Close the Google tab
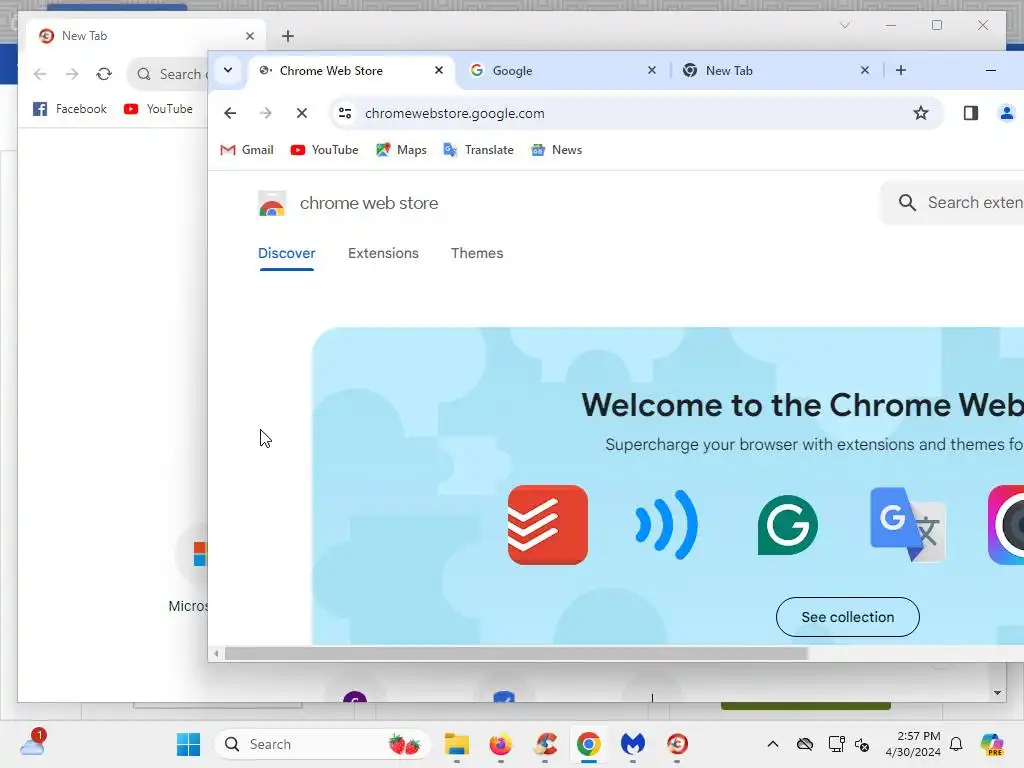The width and height of the screenshot is (1024, 768). (x=652, y=70)
